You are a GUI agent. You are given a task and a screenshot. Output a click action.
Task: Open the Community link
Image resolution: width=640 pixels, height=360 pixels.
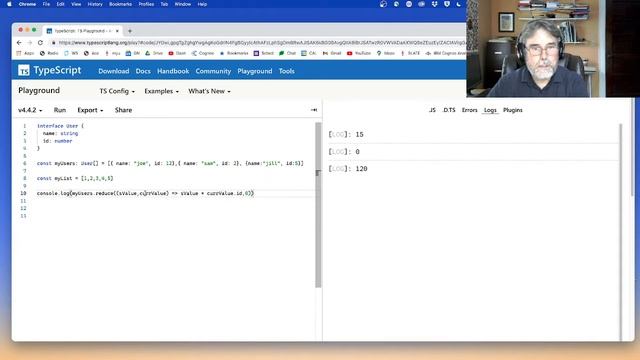coord(213,71)
